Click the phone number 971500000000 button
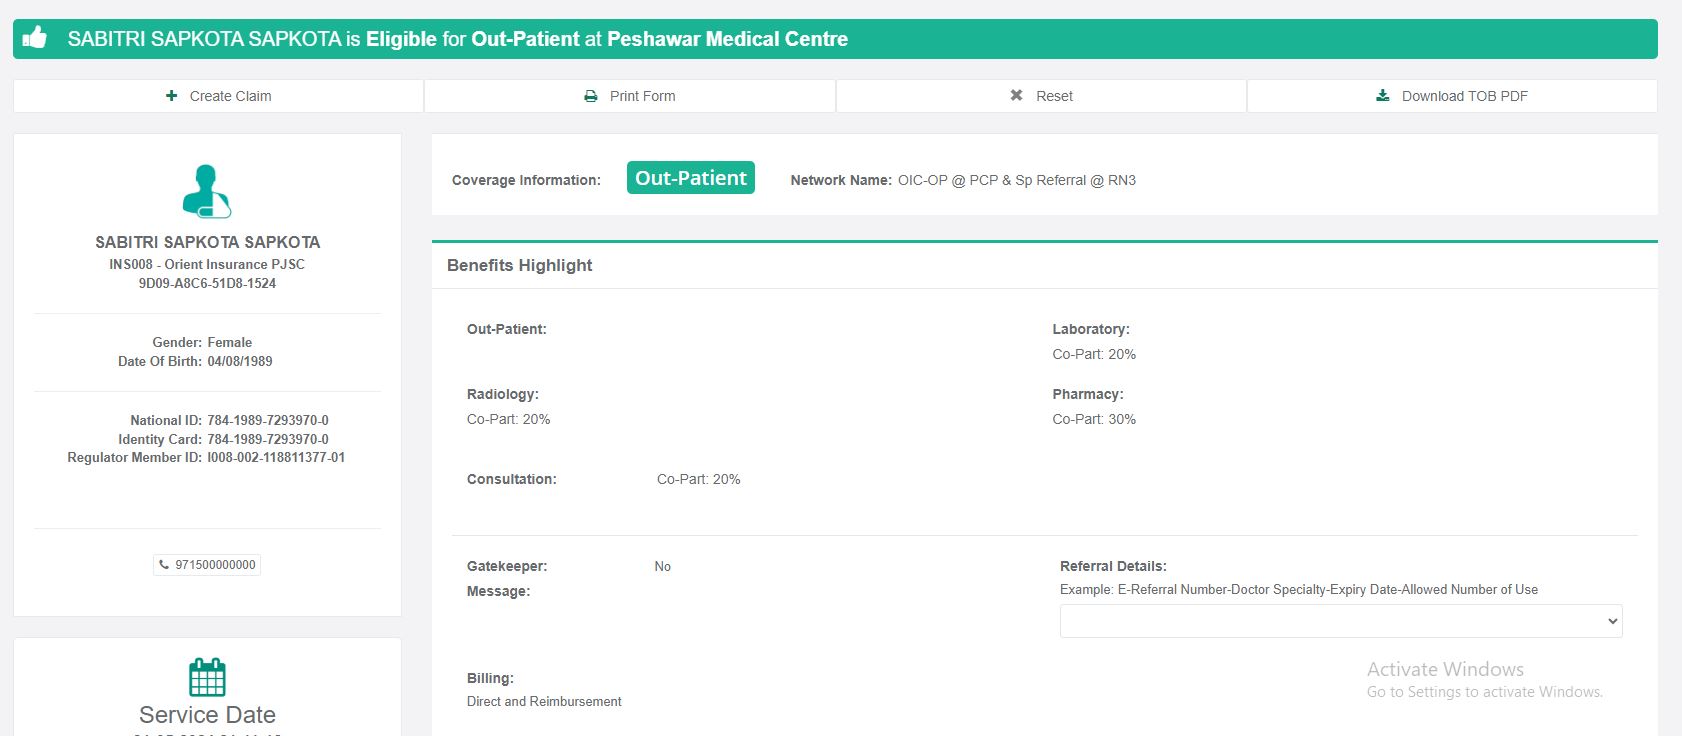Screen dimensions: 1682x736 [x=208, y=565]
